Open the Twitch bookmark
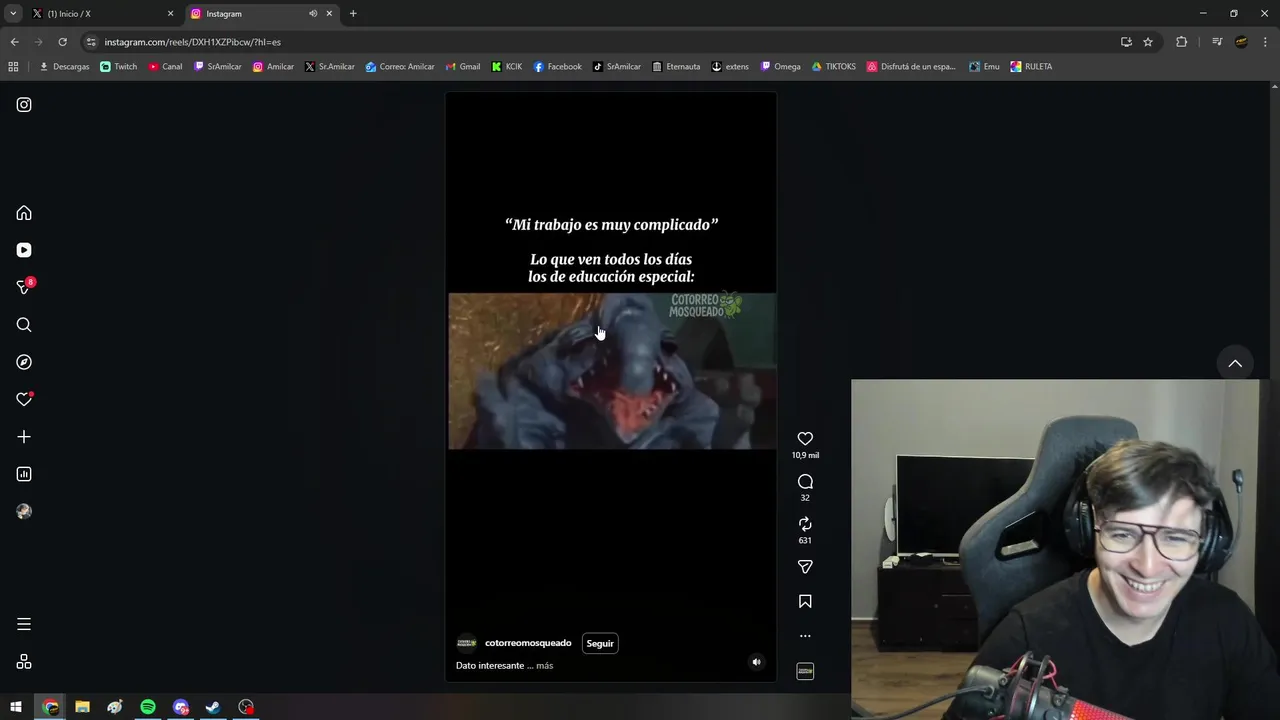 (x=119, y=67)
